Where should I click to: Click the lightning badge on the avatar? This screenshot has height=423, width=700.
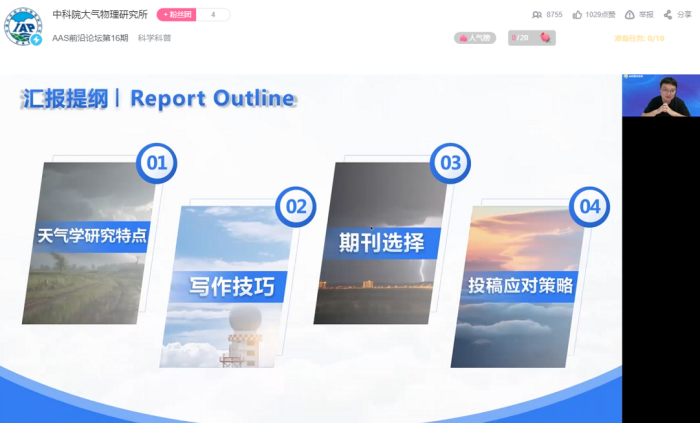point(37,40)
